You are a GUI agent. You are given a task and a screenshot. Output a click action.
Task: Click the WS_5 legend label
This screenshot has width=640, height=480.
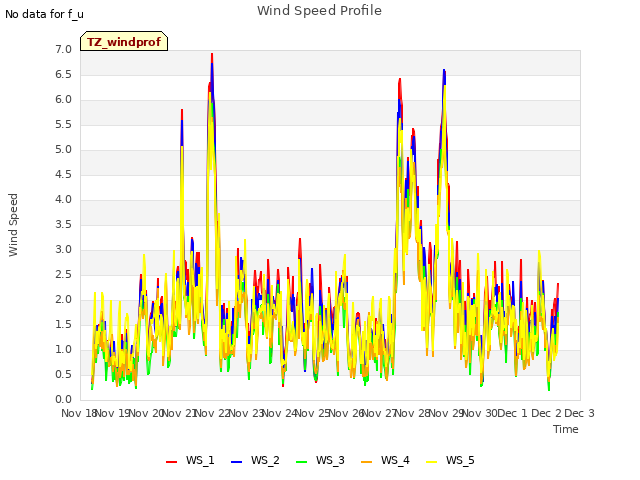point(460,460)
